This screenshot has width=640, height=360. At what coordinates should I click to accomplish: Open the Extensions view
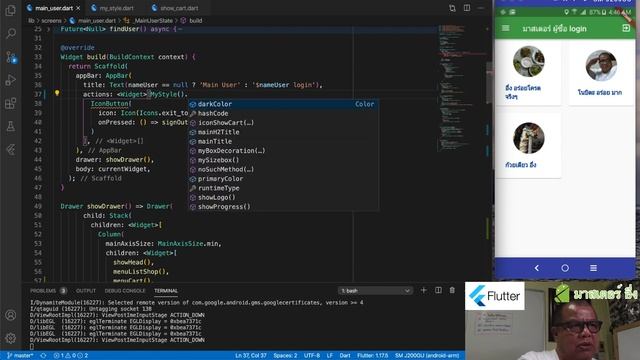[x=11, y=103]
